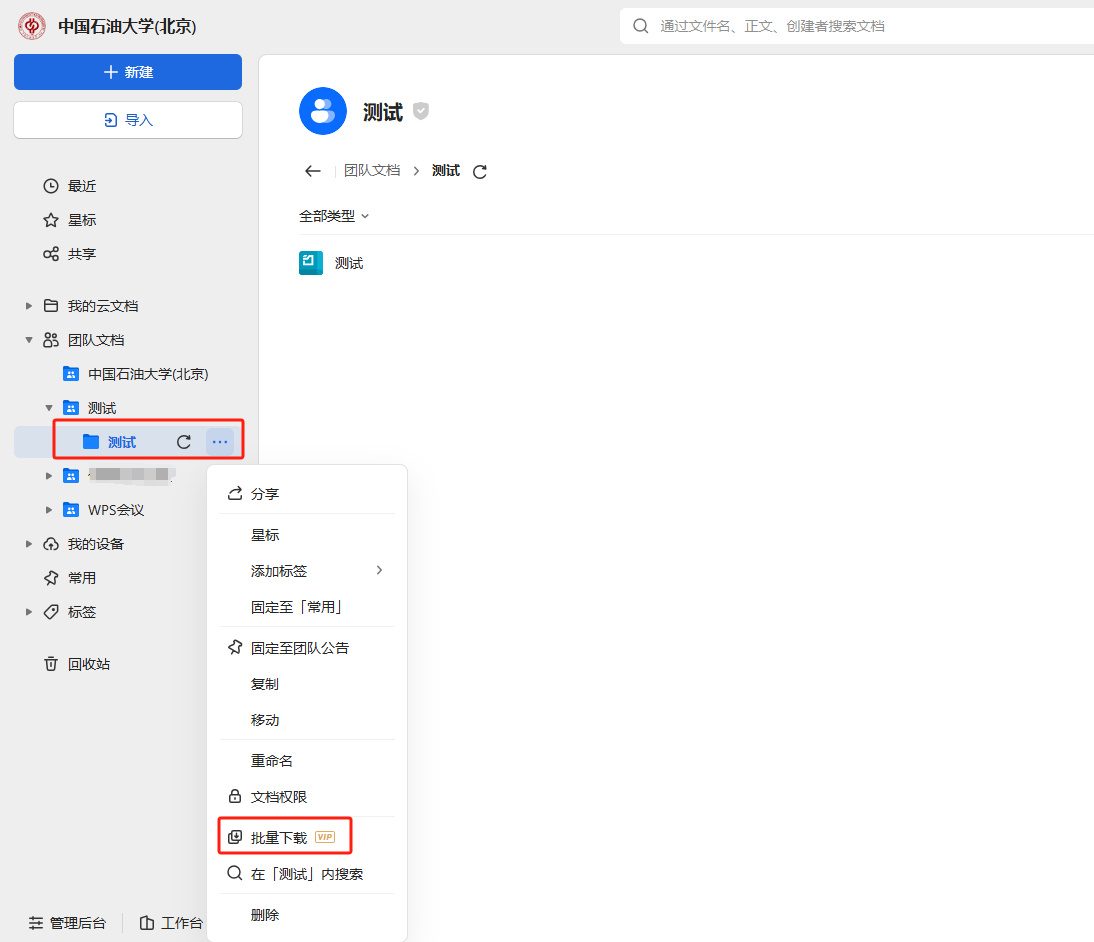Expand WPS会议 tree arrow
The height and width of the screenshot is (942, 1094).
point(49,510)
